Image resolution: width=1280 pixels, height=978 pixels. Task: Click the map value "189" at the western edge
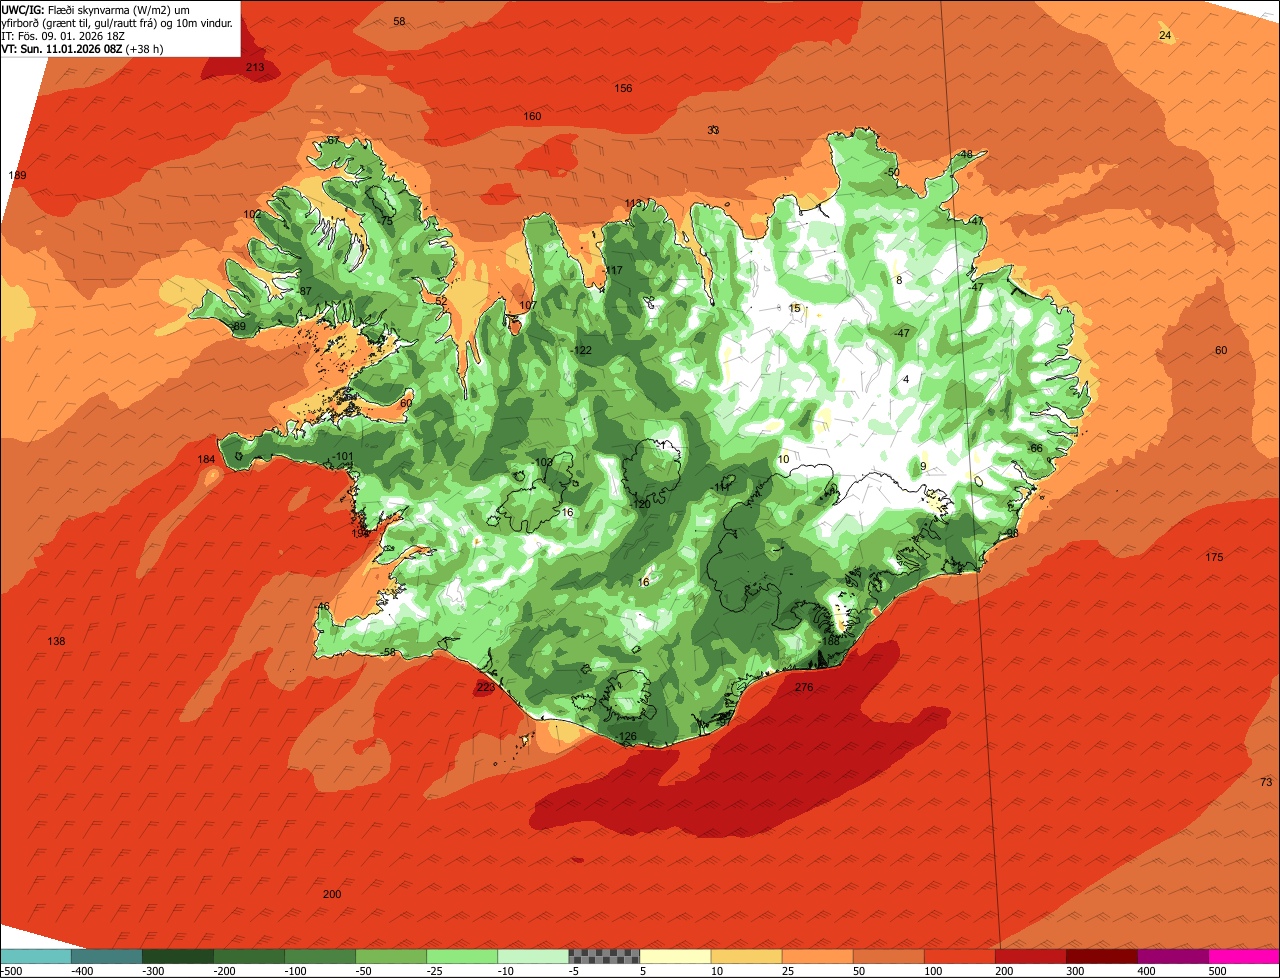(17, 175)
